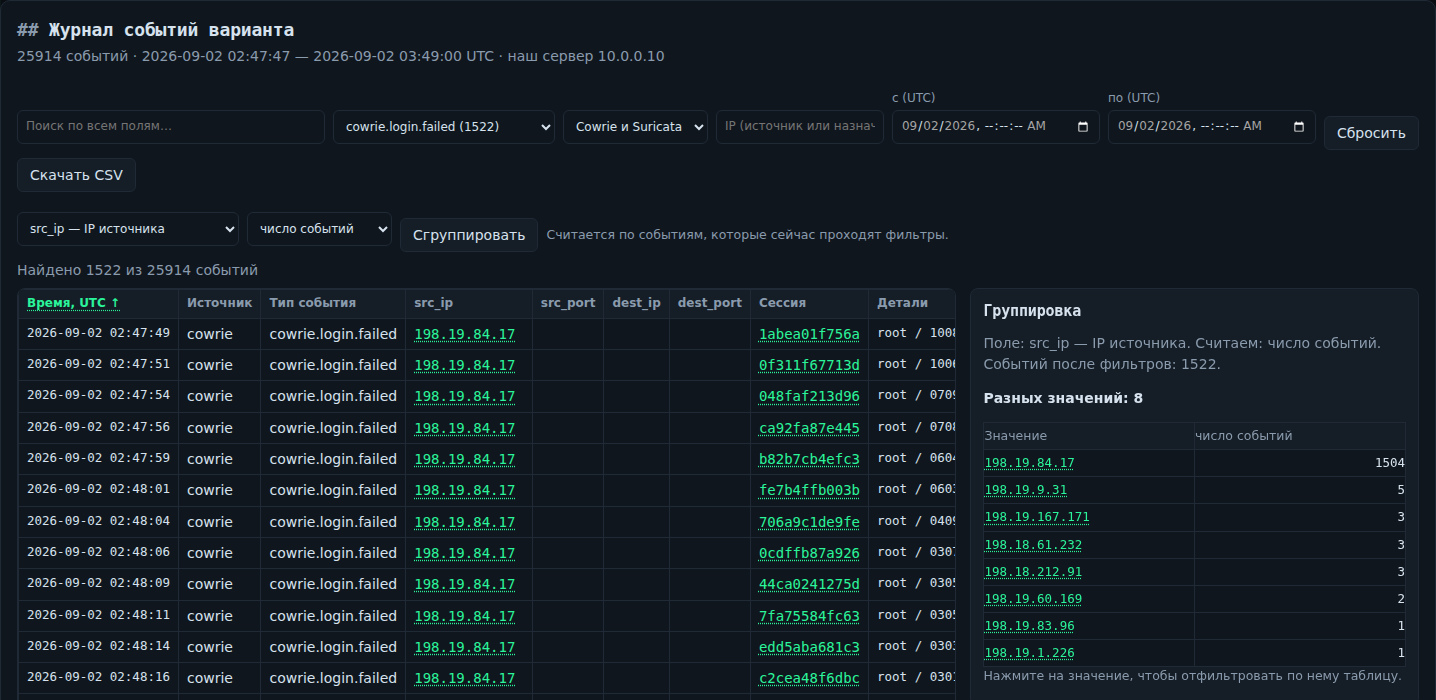Open the 'Cowrie и Suricata' source dropdown
This screenshot has width=1436, height=700.
(635, 127)
